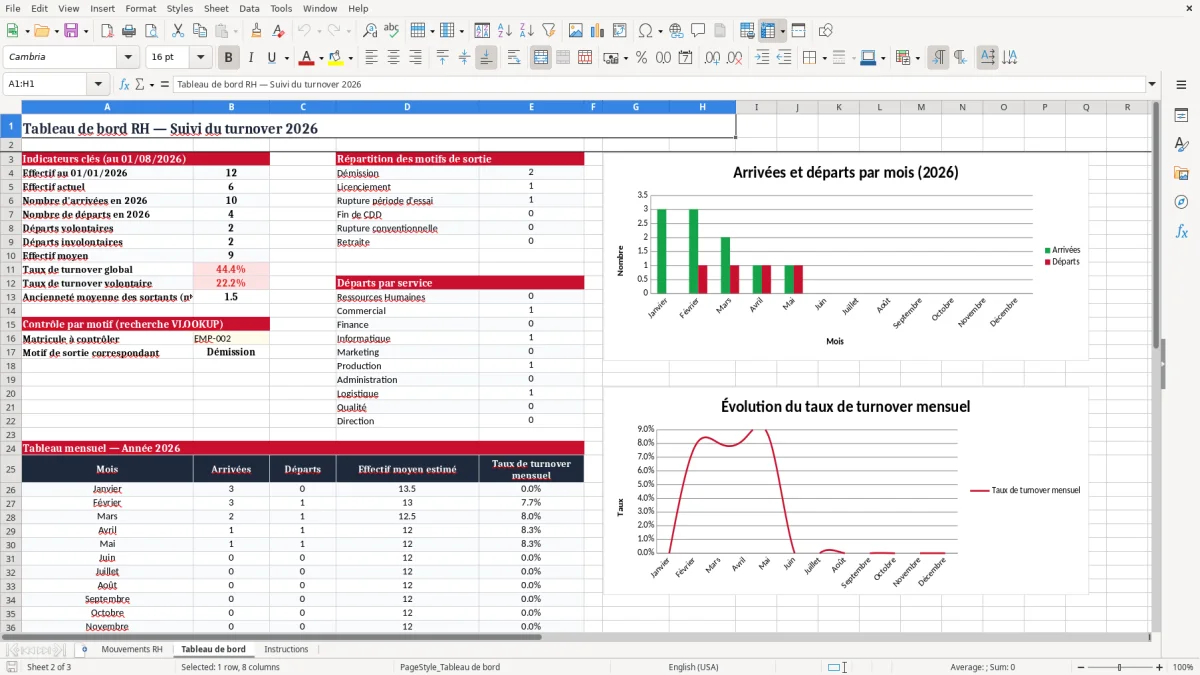Insert comment speech bubble icon
The width and height of the screenshot is (1200, 675).
click(x=697, y=31)
